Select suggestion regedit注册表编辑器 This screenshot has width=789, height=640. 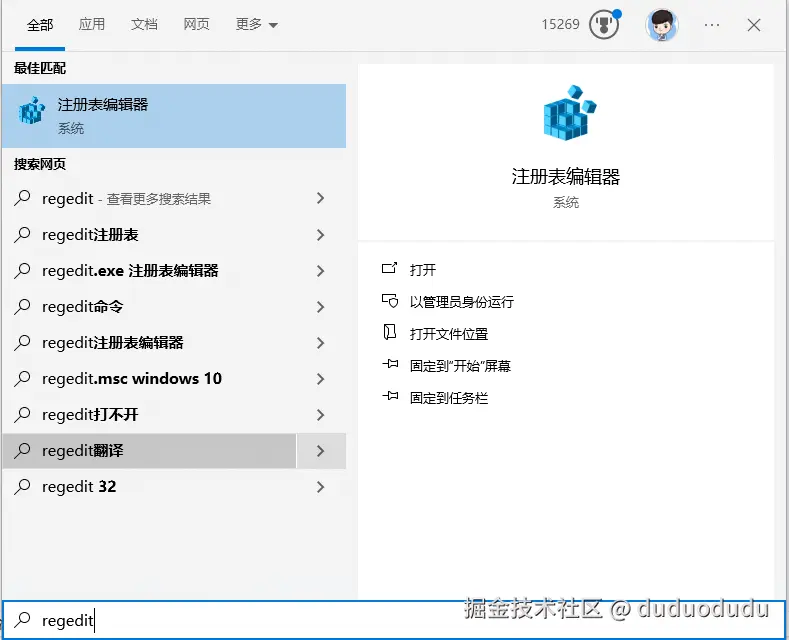[x=149, y=343]
